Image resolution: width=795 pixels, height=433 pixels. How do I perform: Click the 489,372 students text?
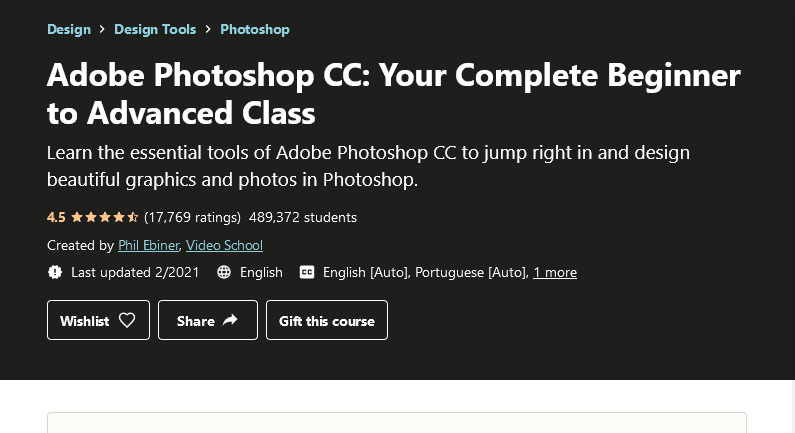303,218
